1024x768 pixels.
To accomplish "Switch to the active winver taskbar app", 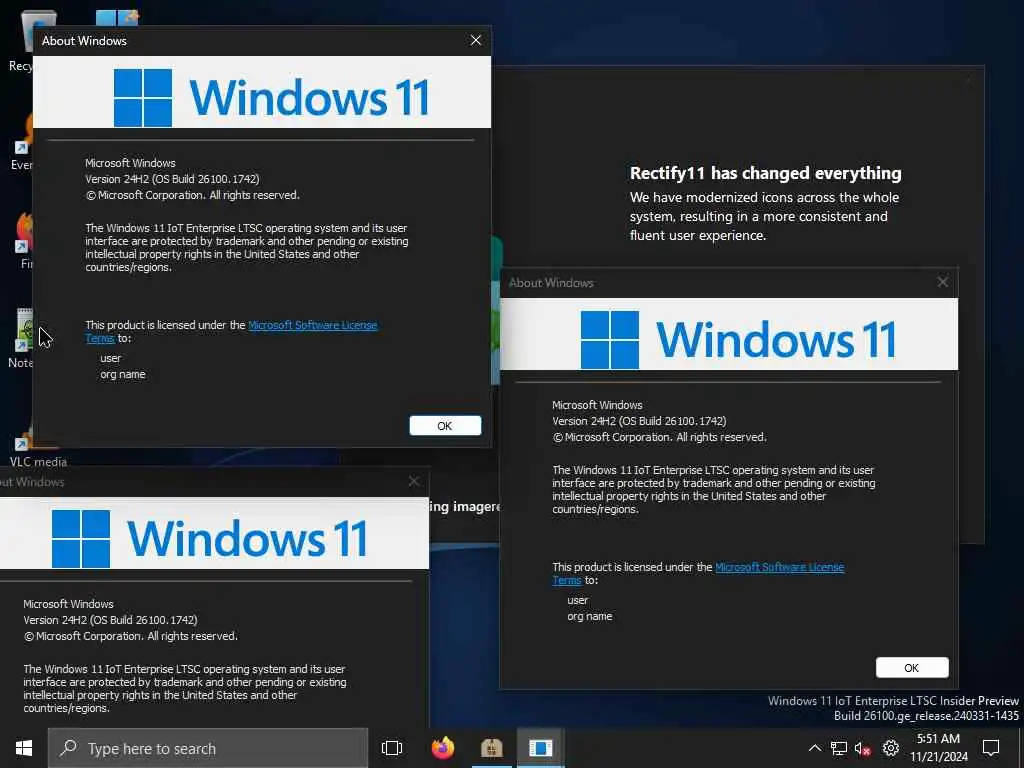I will [x=541, y=748].
